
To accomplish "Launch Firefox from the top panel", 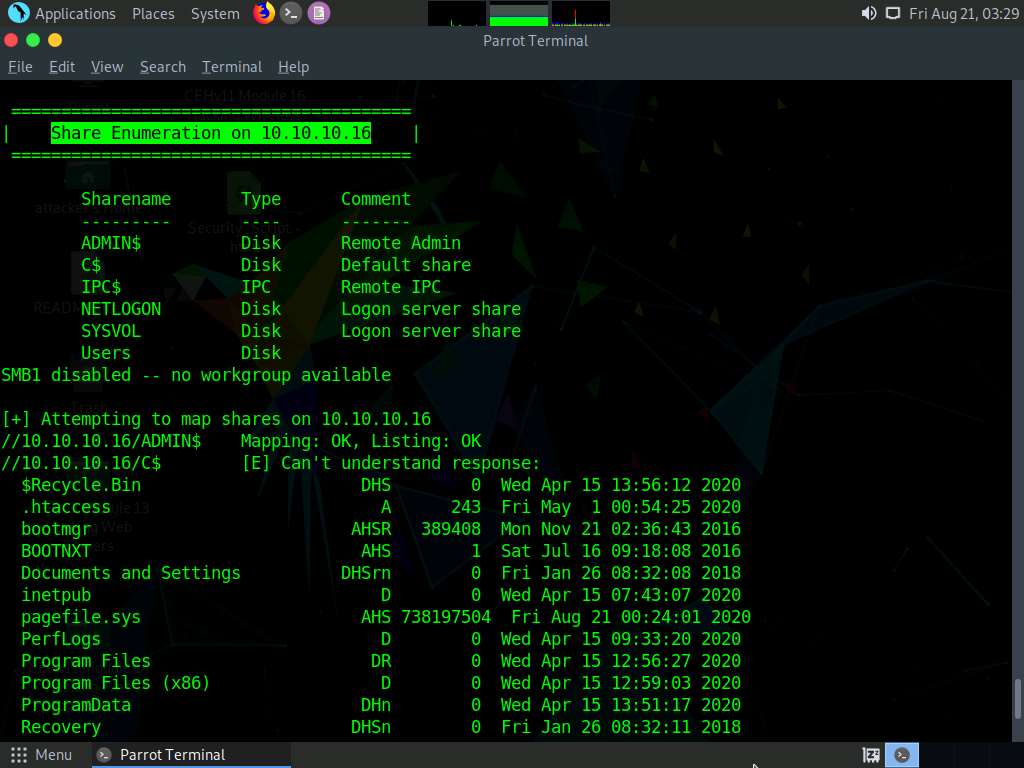I will coord(264,13).
